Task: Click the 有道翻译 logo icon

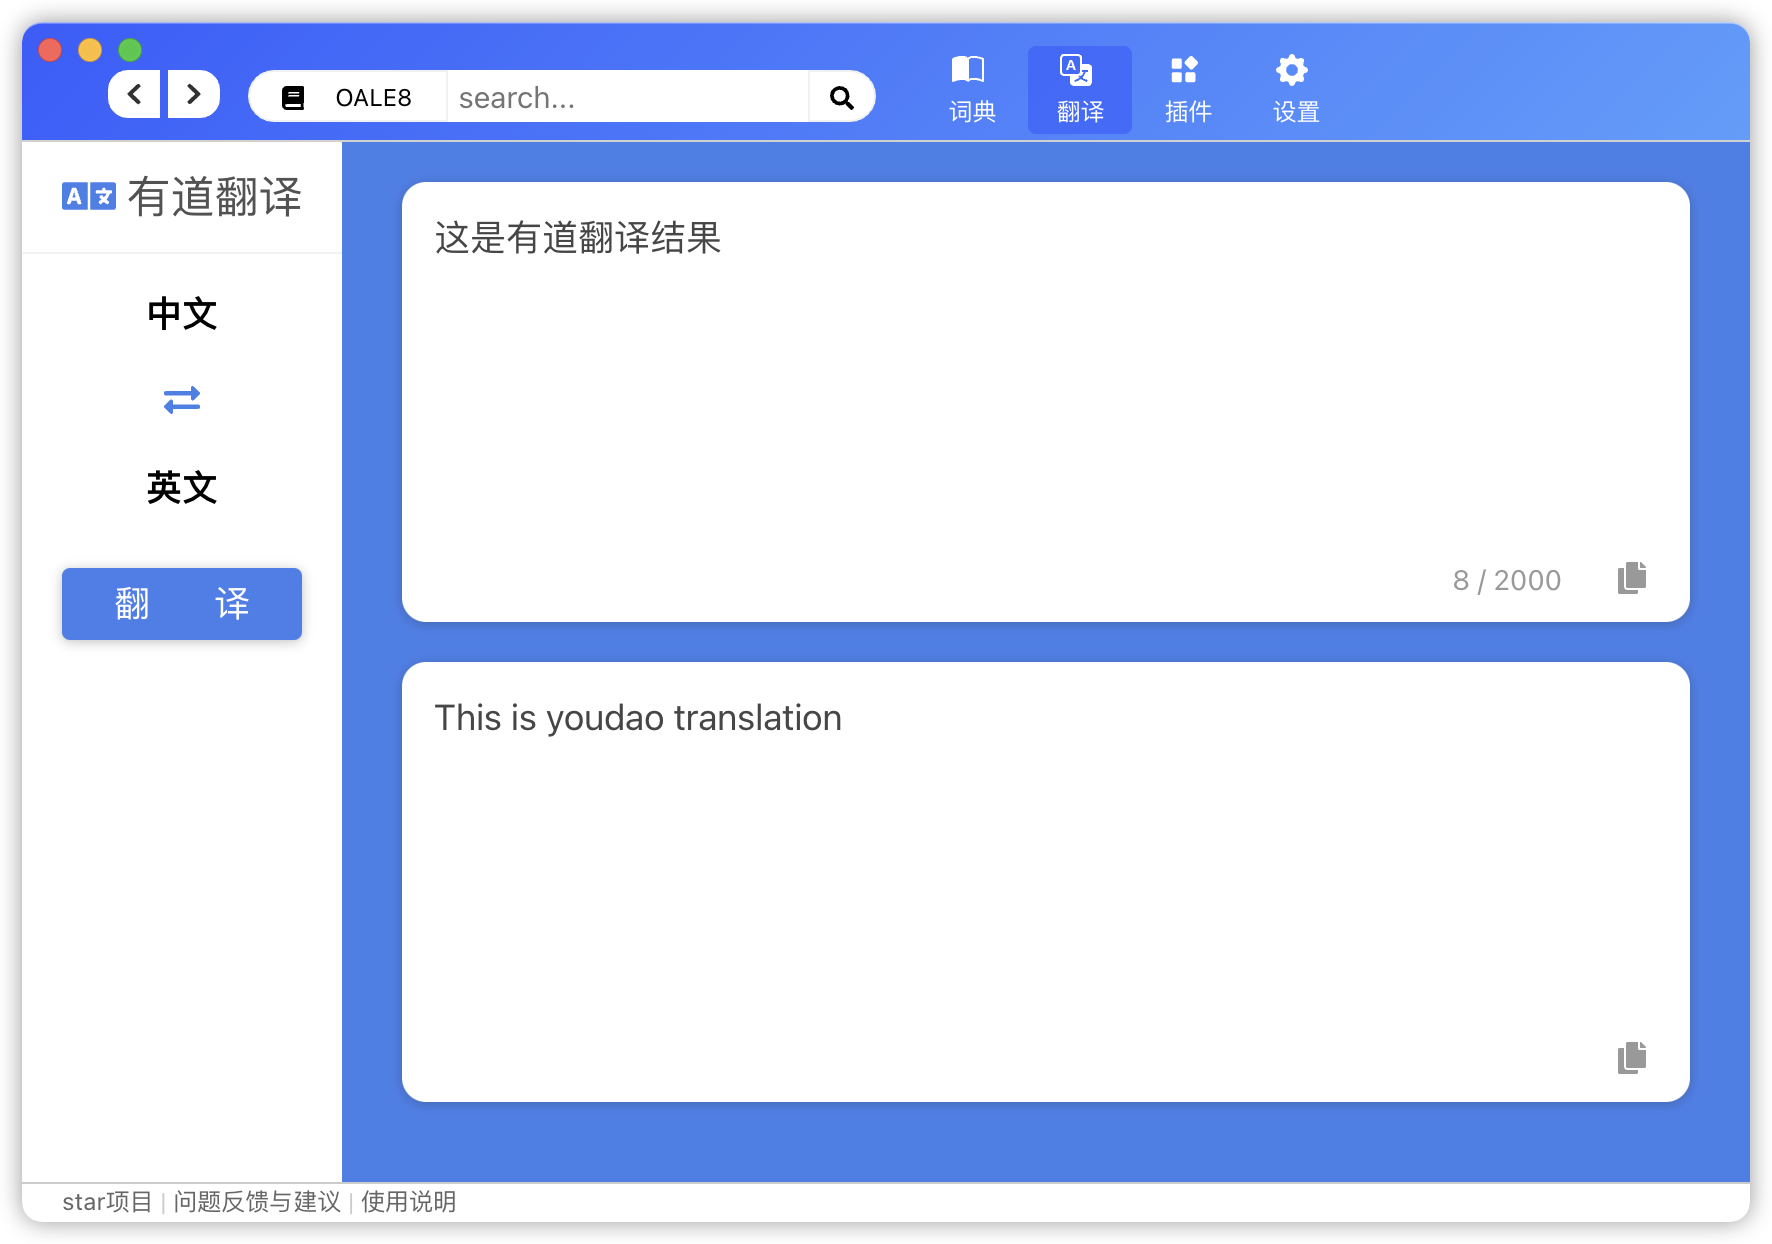Action: [88, 196]
